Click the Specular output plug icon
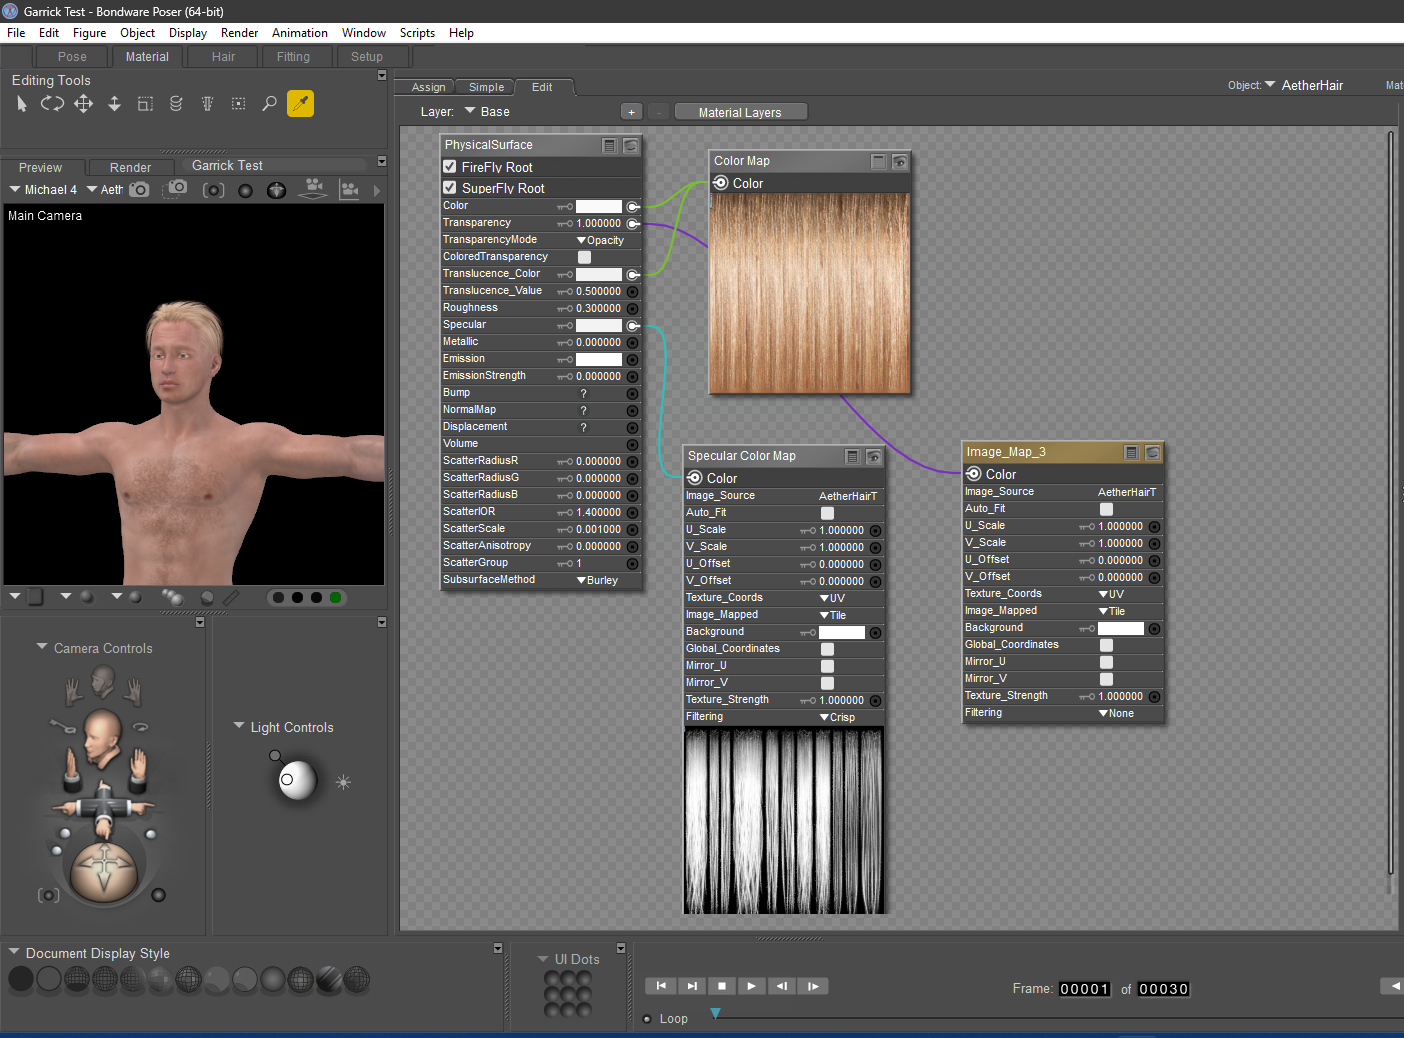Screen dimensions: 1404x1038 (x=633, y=325)
